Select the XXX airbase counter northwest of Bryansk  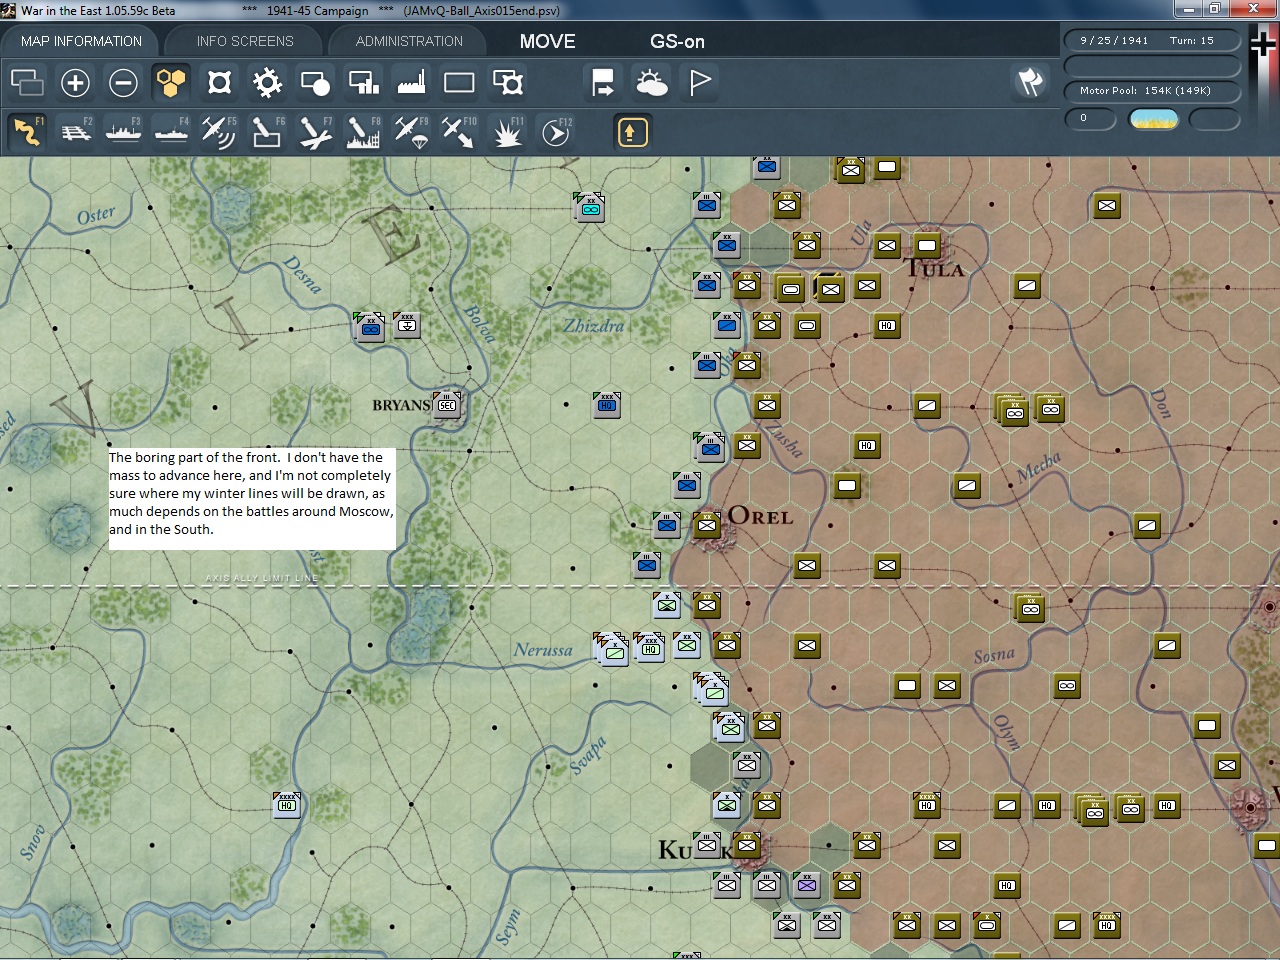click(407, 325)
